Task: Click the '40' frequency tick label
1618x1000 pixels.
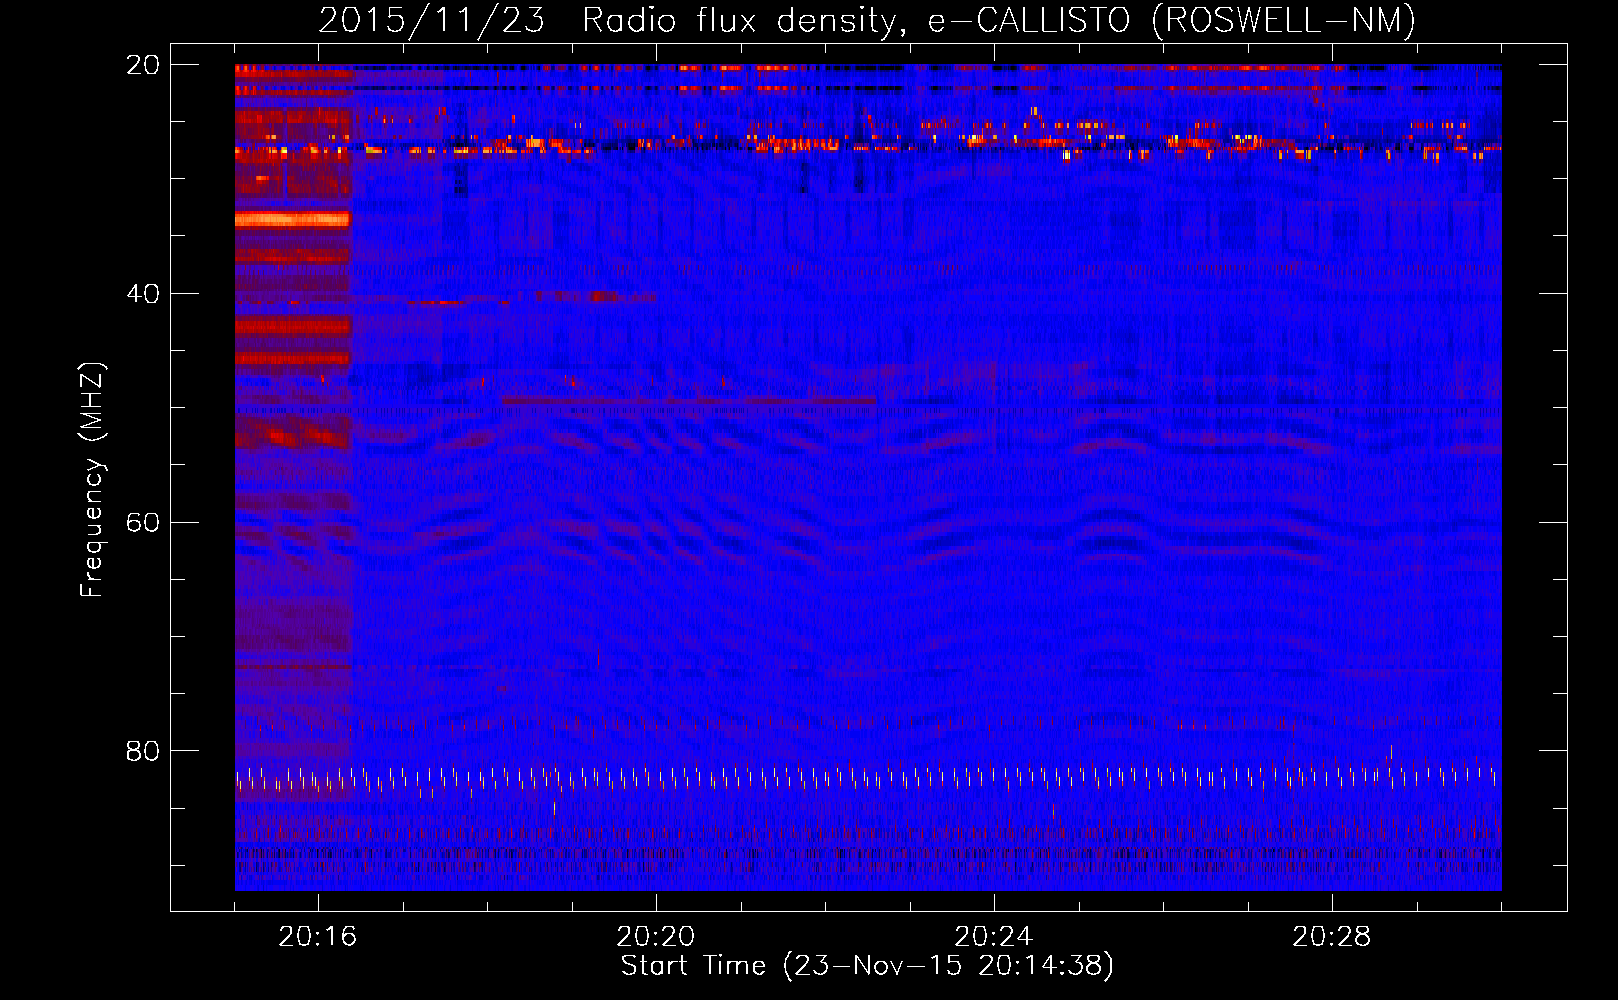Action: pos(143,294)
